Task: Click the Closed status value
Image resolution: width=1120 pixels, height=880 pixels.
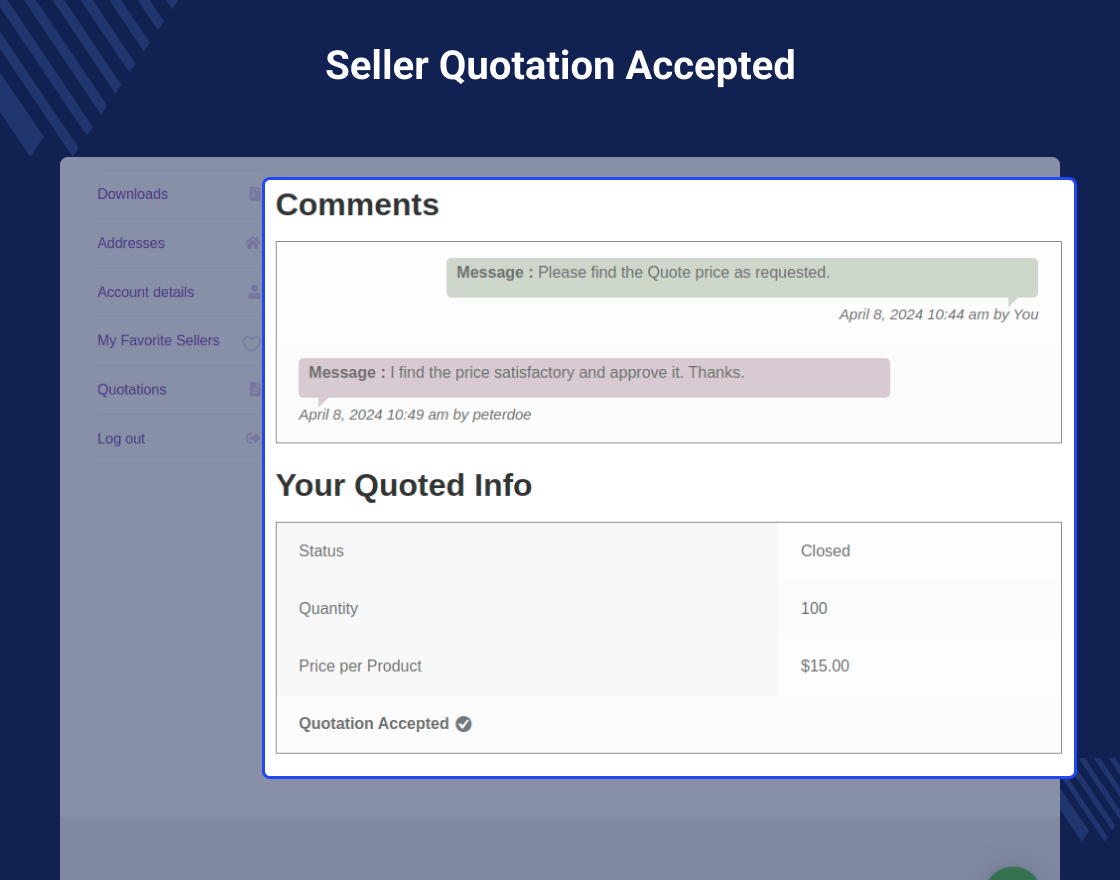Action: click(x=825, y=551)
